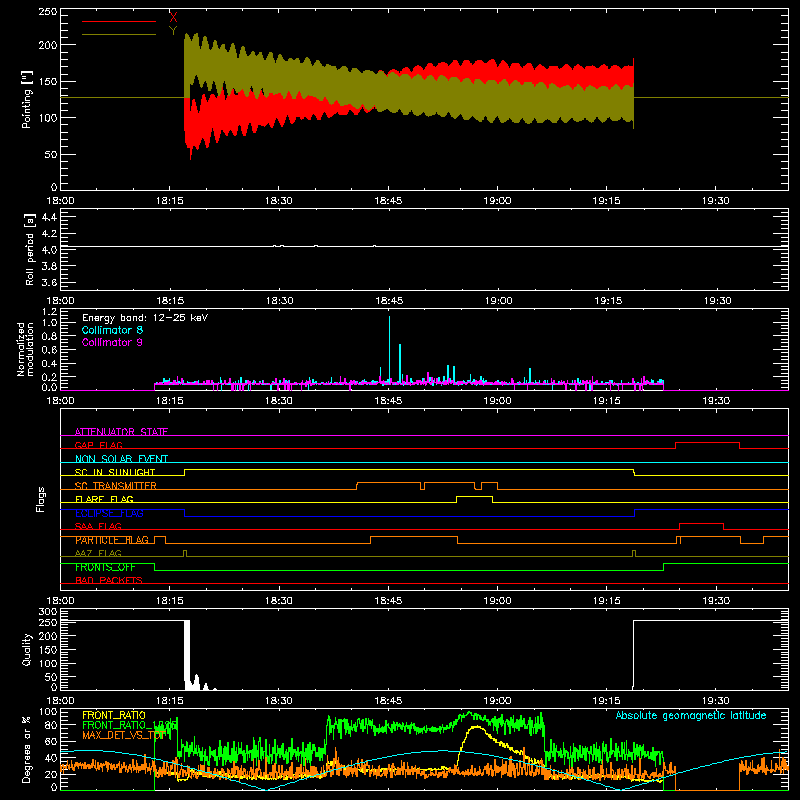
Task: Click the raised GAP_FLAG pulse near 19:30
Action: (707, 443)
